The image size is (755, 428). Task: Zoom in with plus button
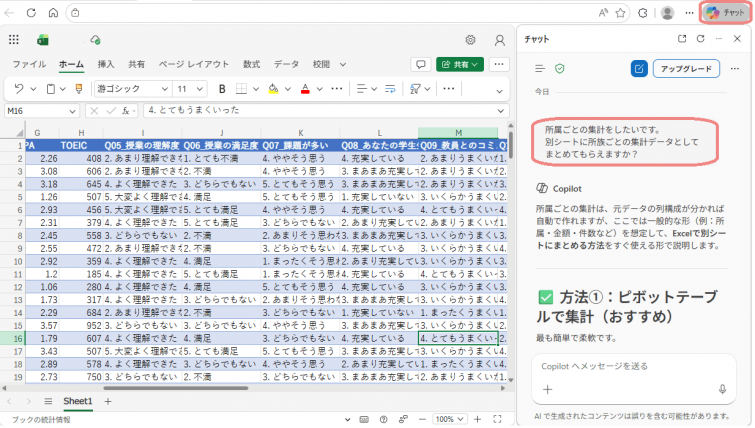tap(478, 420)
